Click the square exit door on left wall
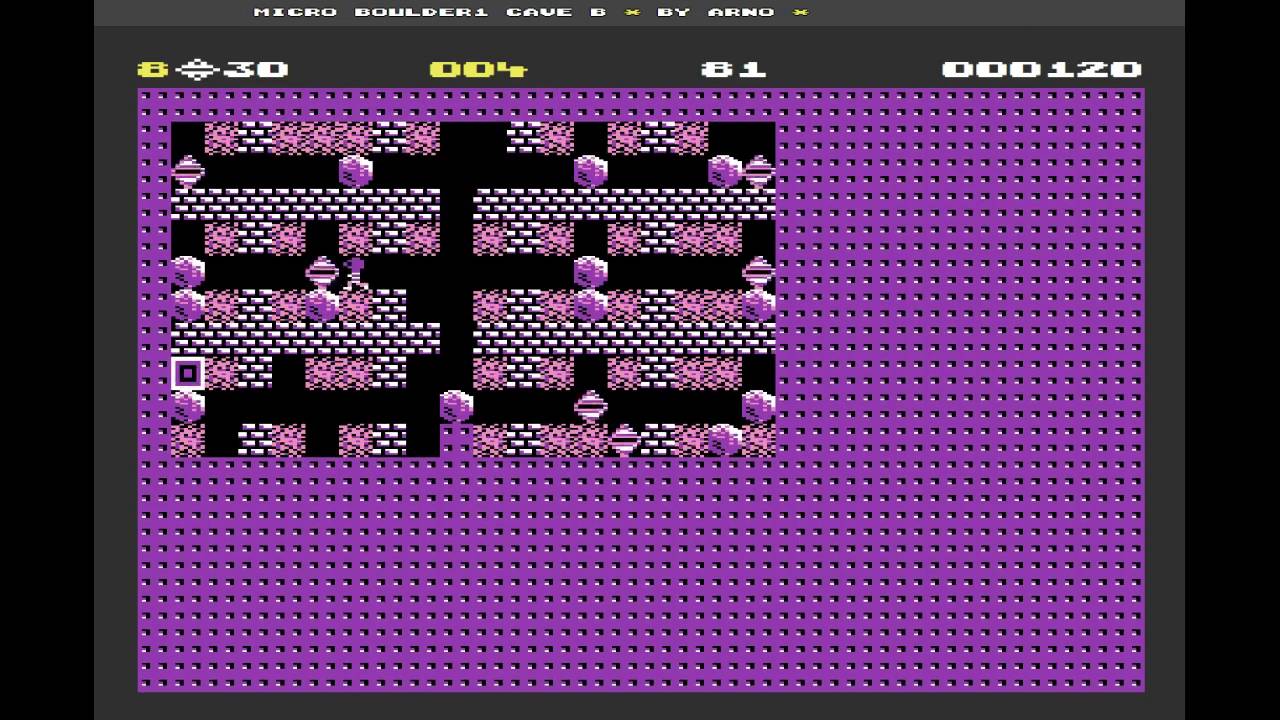The width and height of the screenshot is (1280, 720). (x=188, y=373)
